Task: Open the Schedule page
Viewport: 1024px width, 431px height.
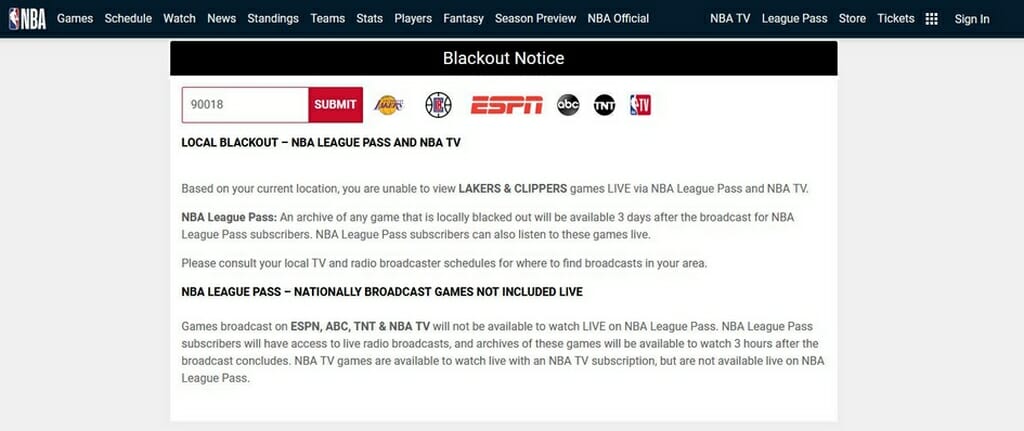Action: (128, 19)
